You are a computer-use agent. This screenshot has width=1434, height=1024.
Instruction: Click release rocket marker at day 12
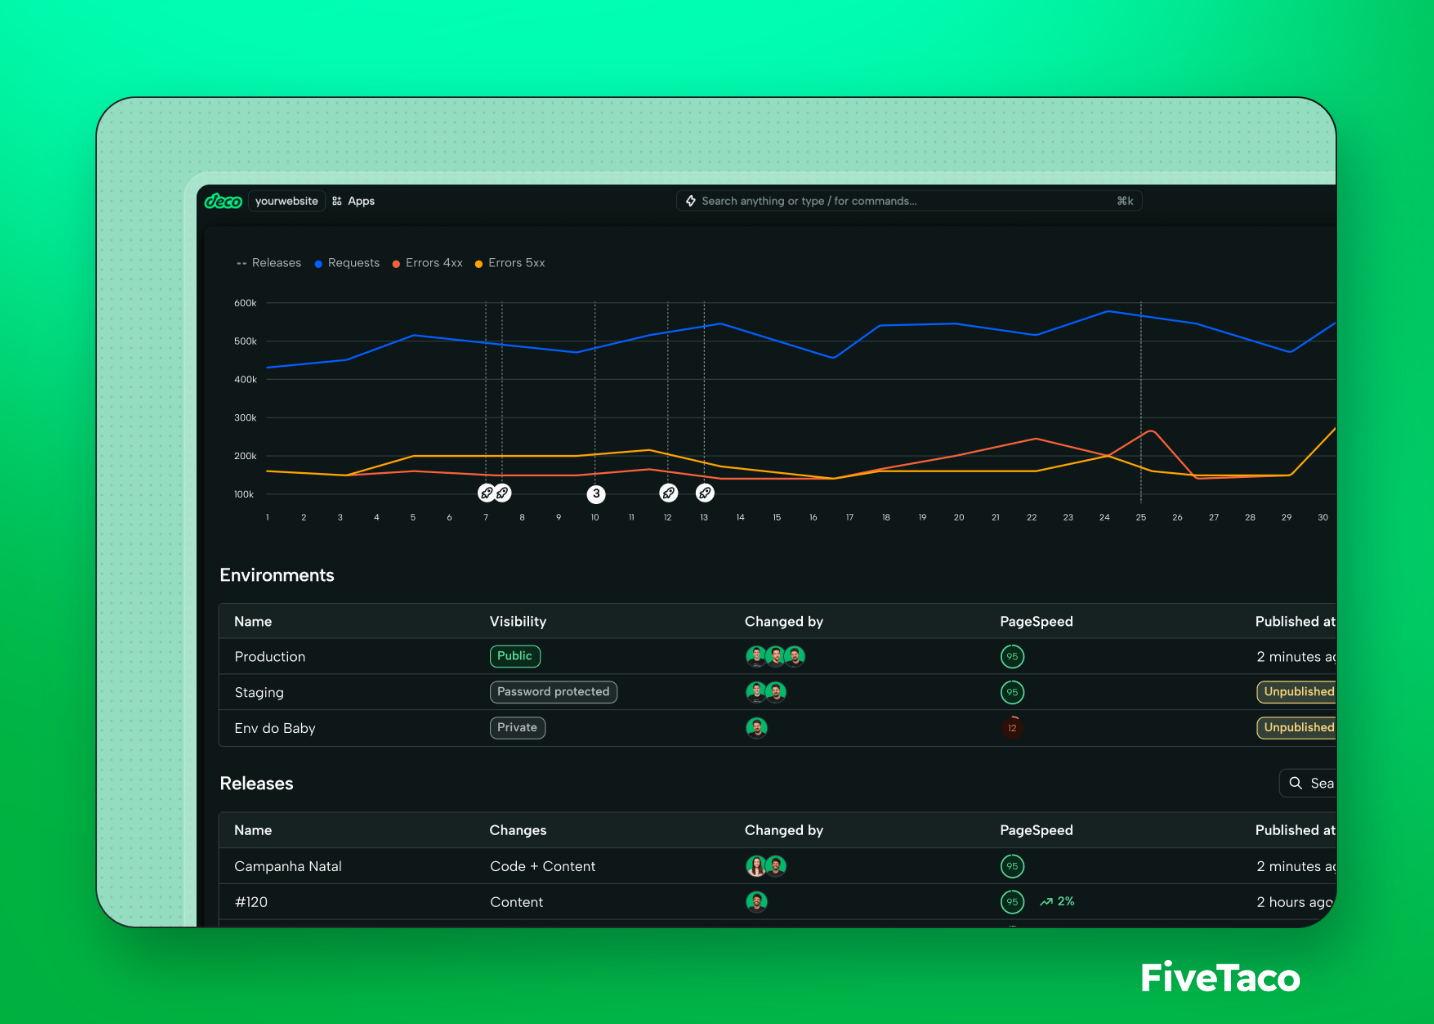[x=669, y=493]
